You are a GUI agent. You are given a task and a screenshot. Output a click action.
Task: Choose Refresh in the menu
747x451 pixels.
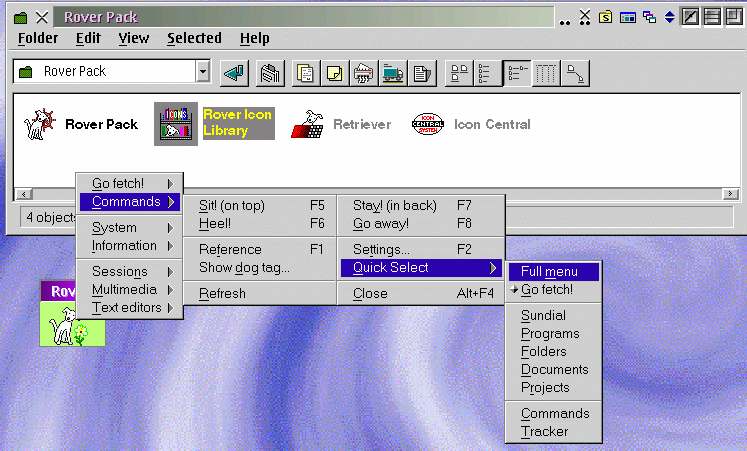260,293
